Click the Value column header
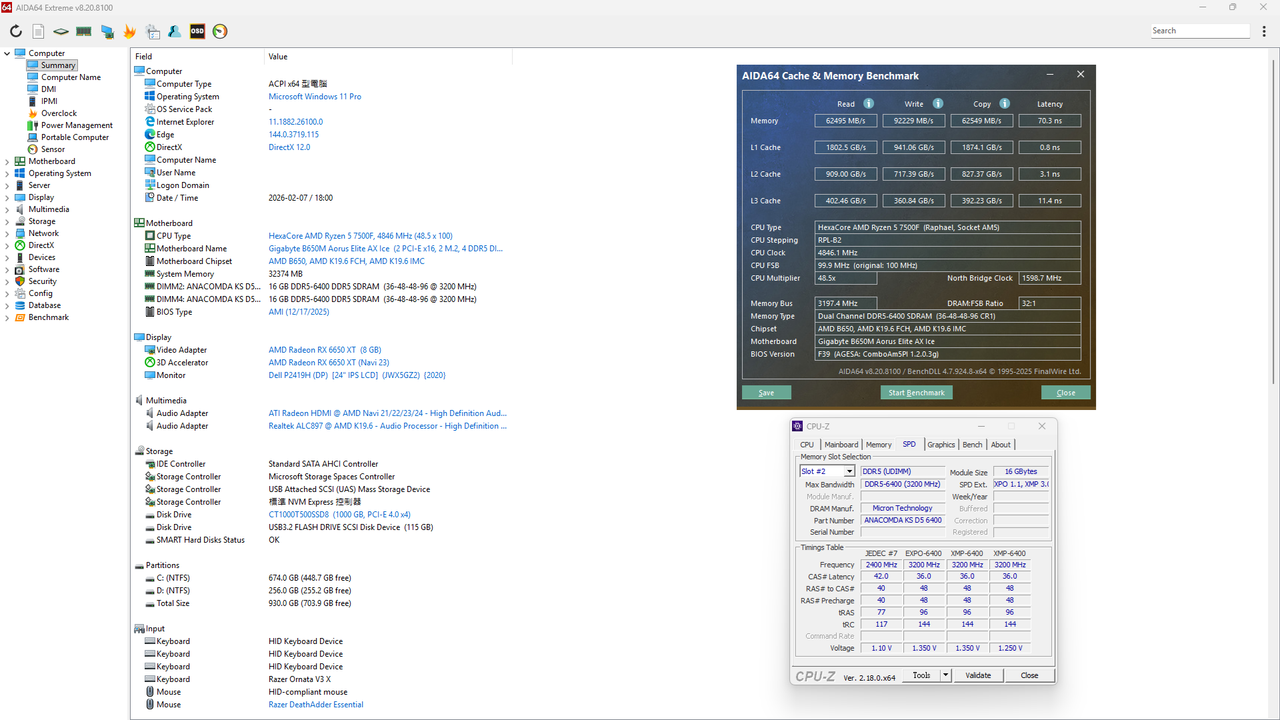This screenshot has height=720, width=1280. (x=278, y=57)
